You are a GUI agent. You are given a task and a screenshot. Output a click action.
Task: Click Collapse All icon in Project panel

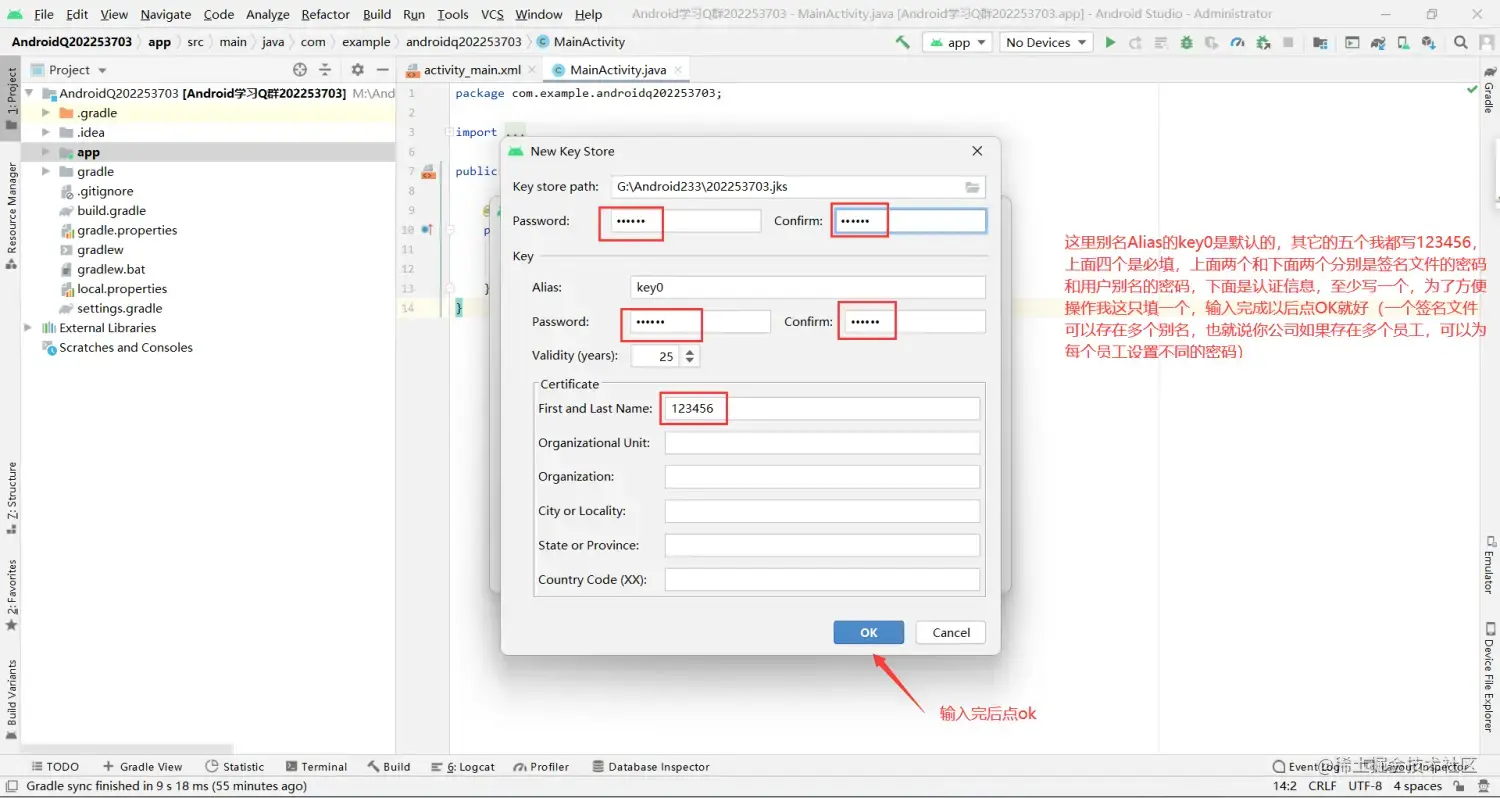coord(325,70)
